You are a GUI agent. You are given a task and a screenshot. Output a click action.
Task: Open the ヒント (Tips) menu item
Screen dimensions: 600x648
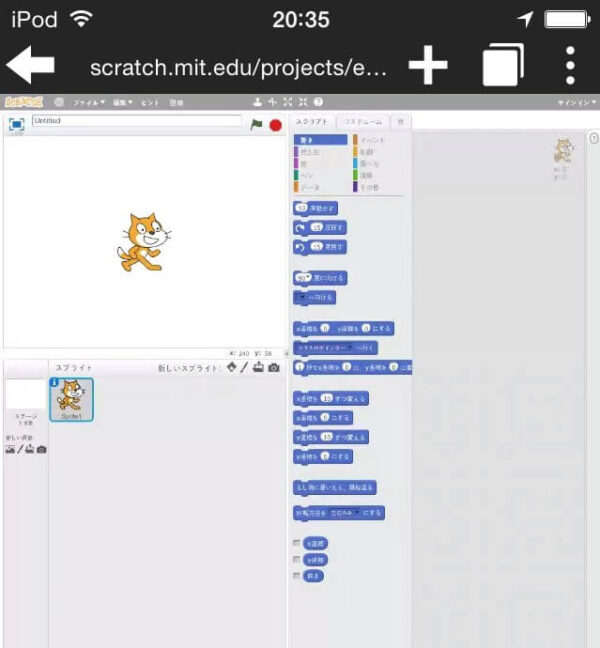[150, 102]
